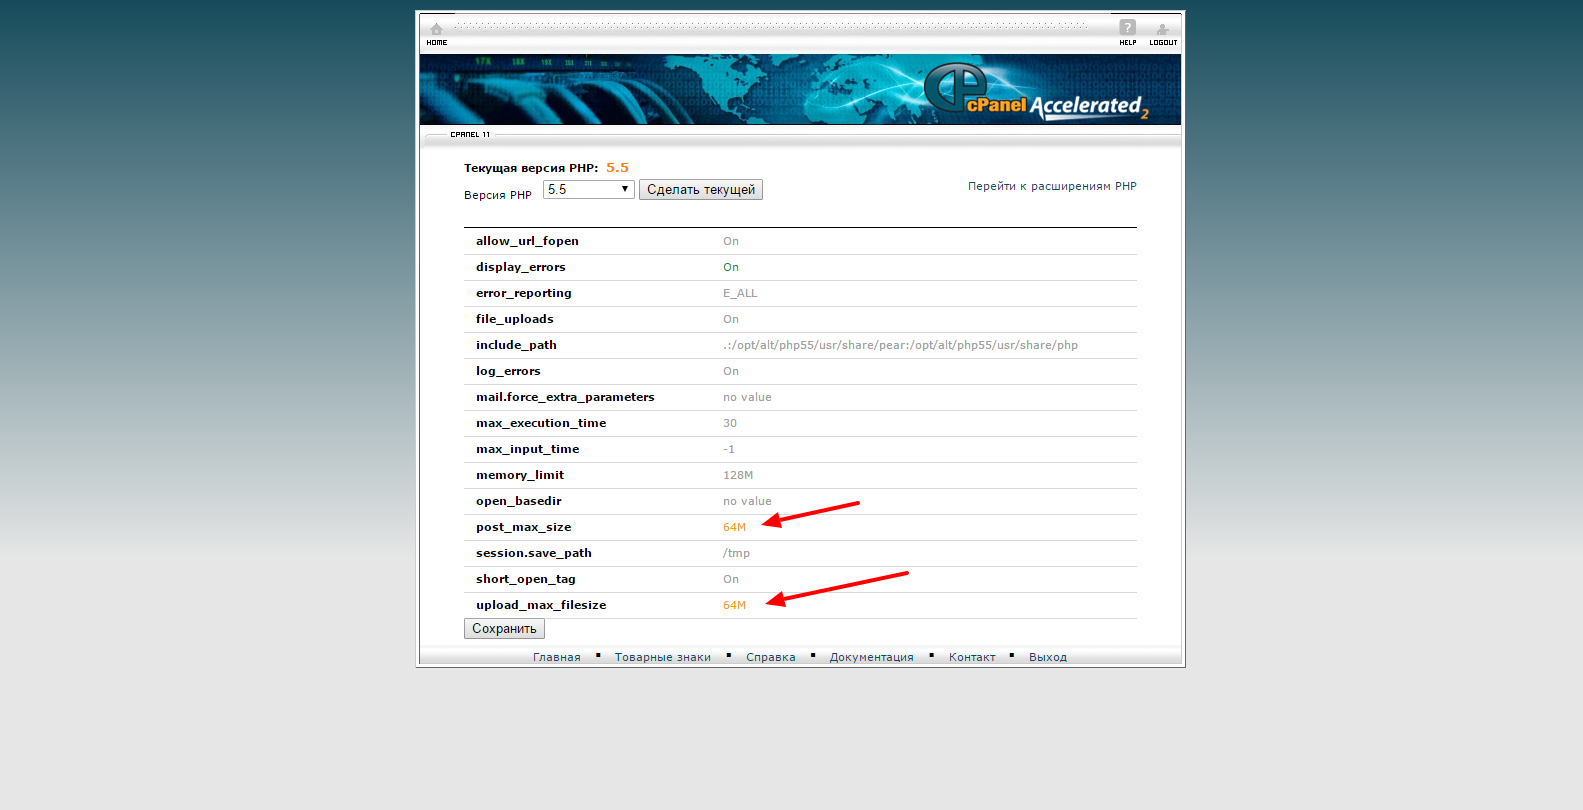Click the Logout user icon
The width and height of the screenshot is (1583, 810).
click(1162, 30)
